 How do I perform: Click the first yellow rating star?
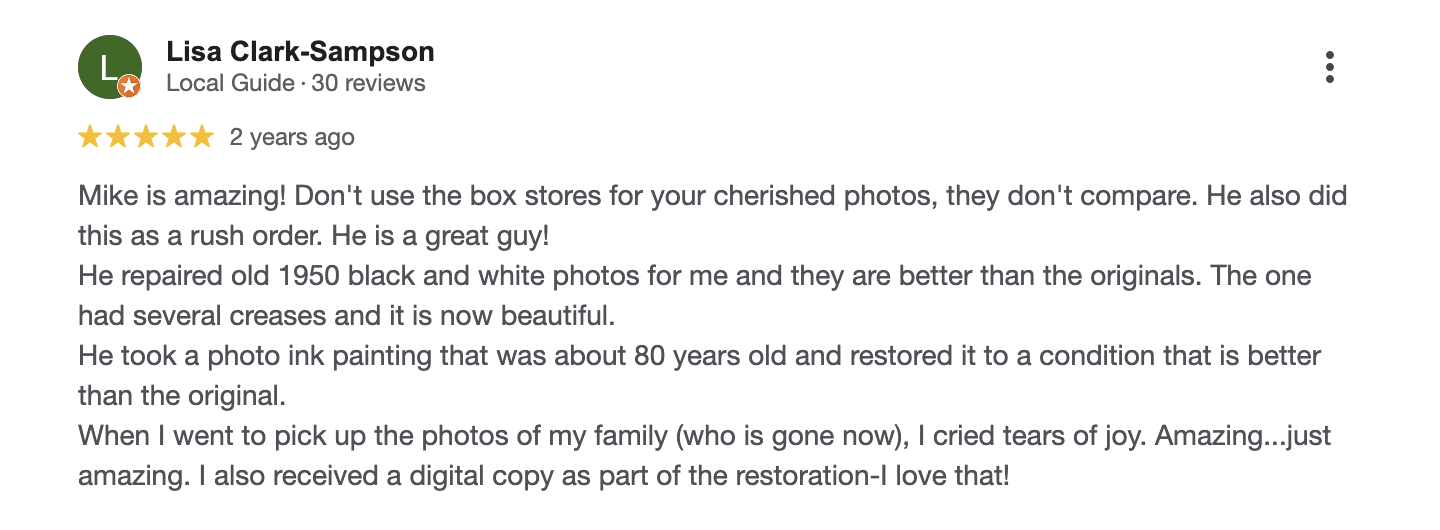pos(90,137)
